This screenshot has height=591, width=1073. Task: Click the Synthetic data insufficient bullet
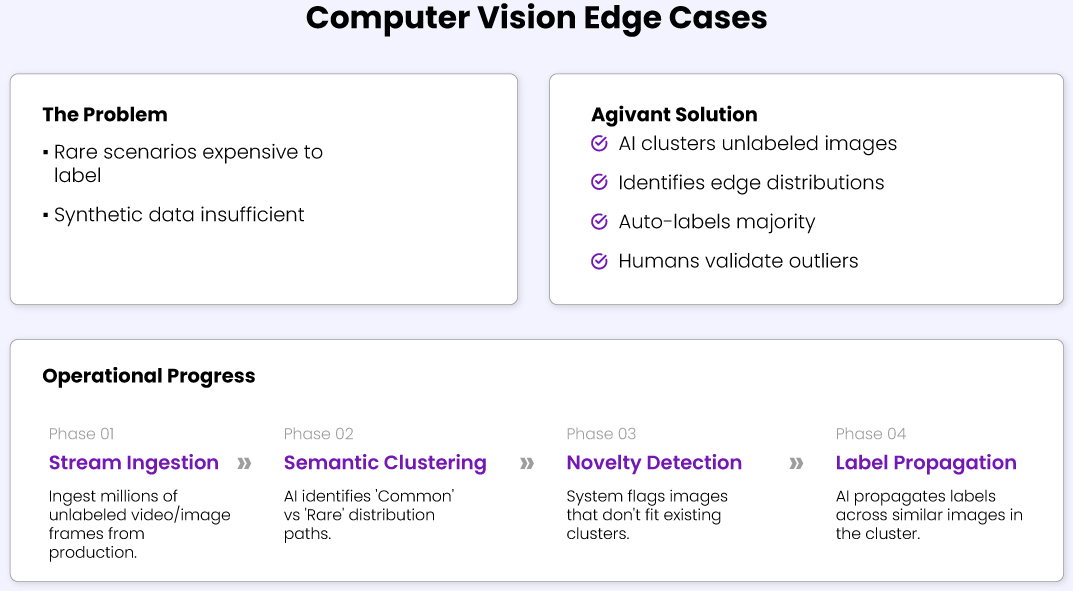179,215
